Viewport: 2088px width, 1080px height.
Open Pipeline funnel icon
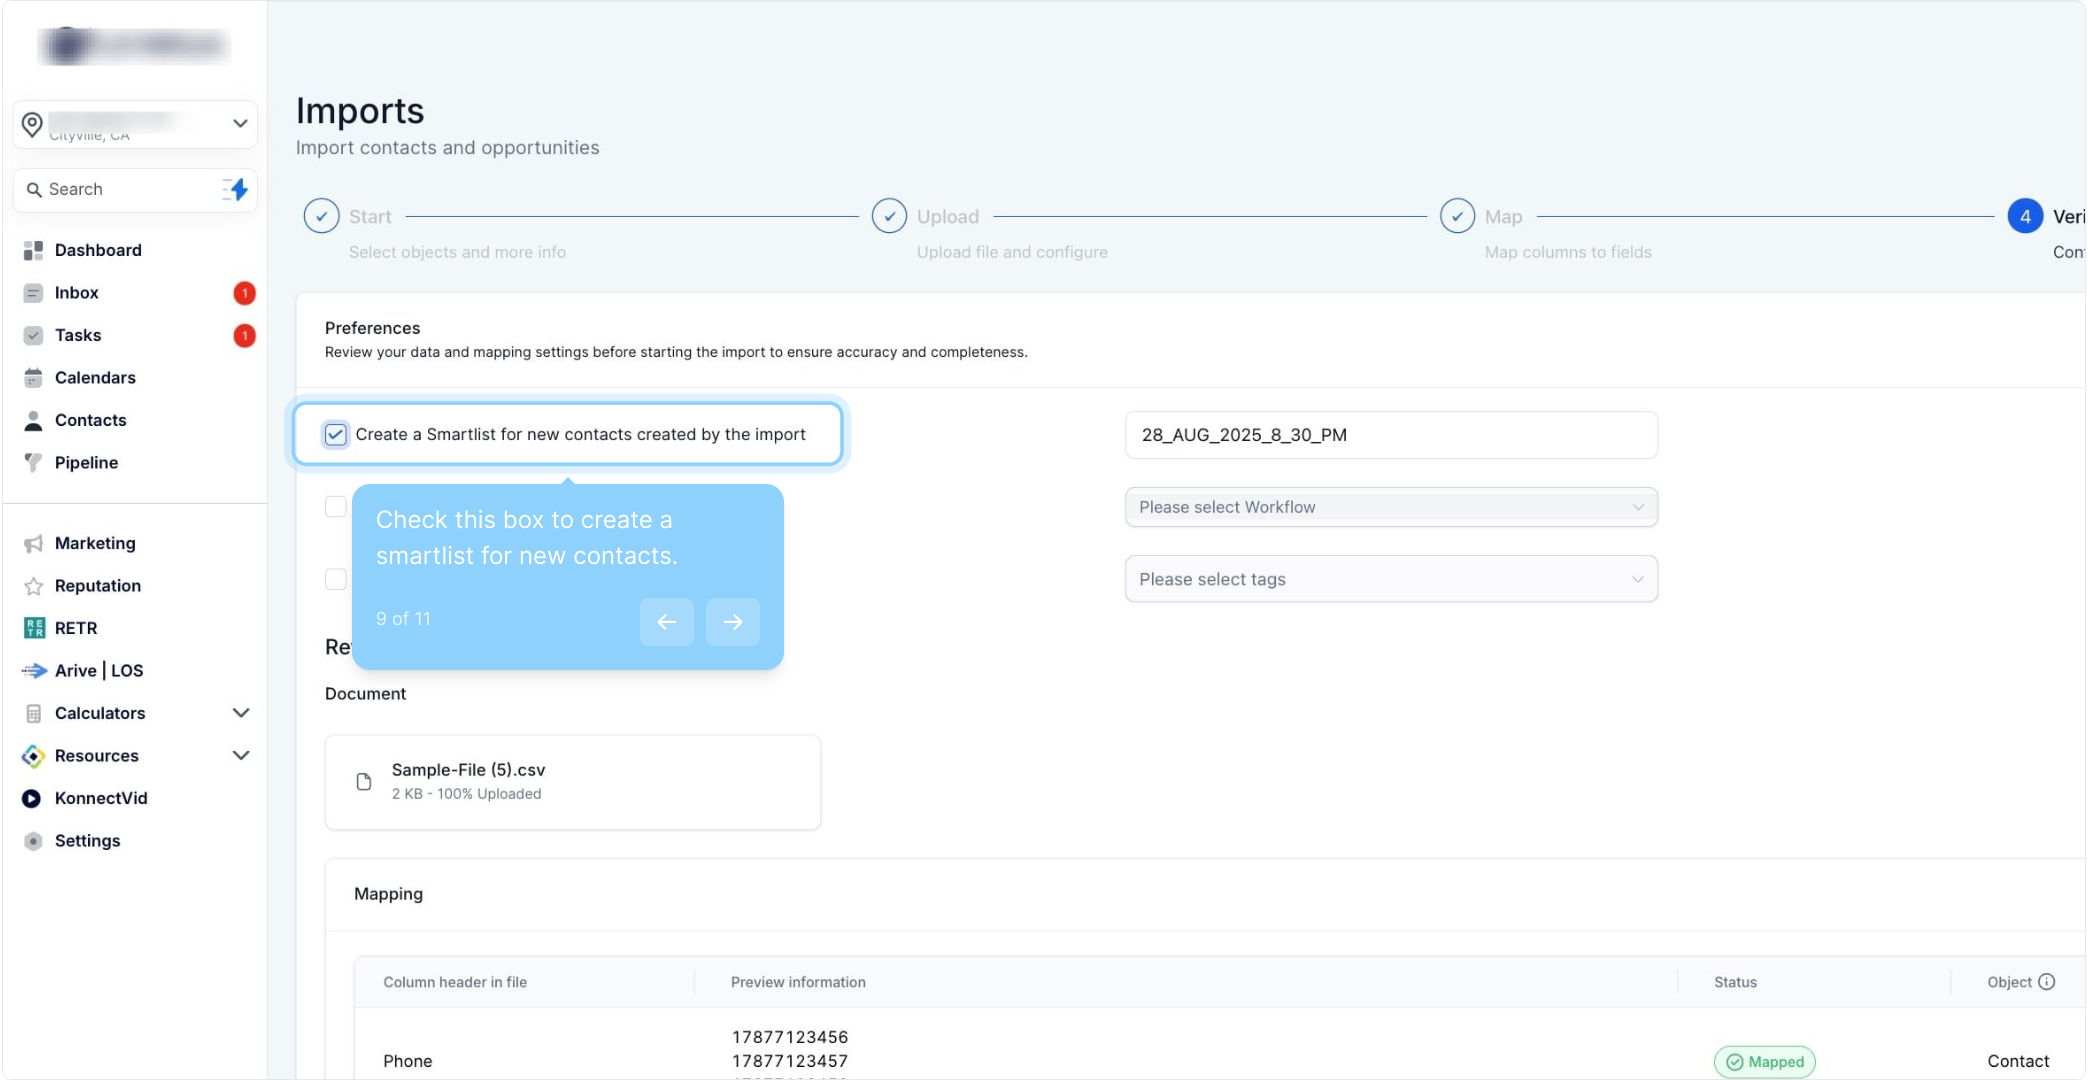click(x=33, y=463)
